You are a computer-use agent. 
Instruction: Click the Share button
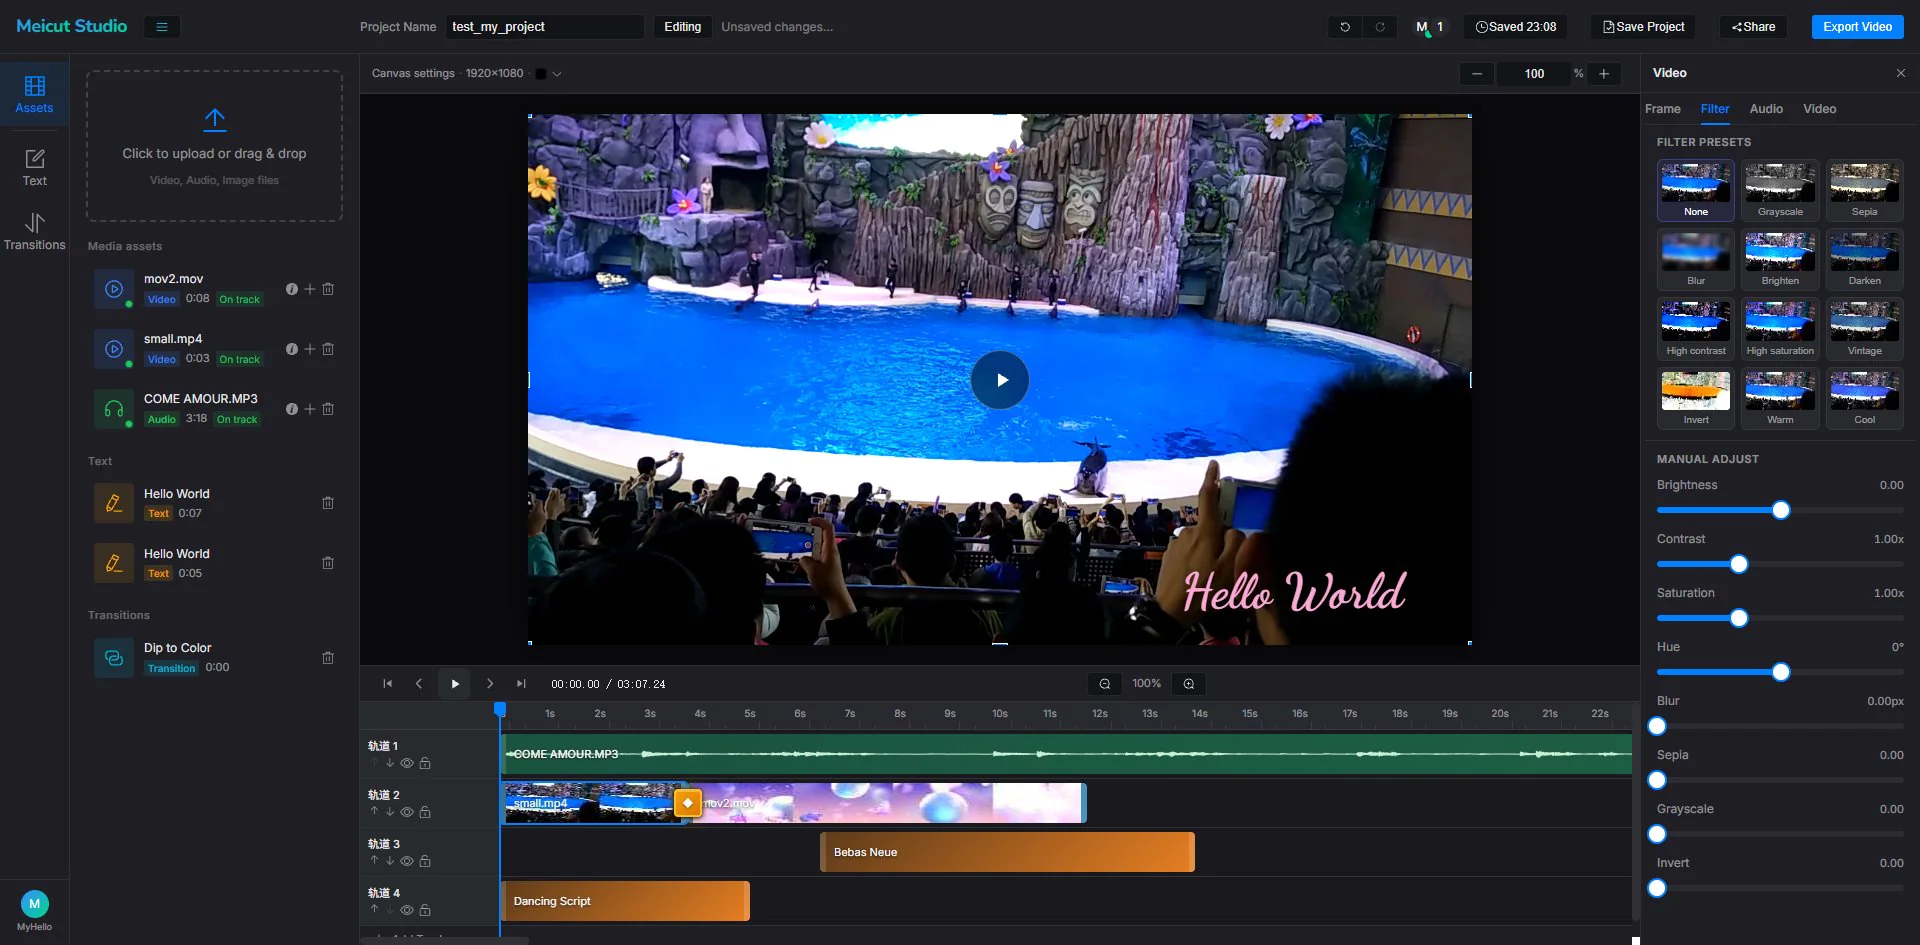[1754, 27]
